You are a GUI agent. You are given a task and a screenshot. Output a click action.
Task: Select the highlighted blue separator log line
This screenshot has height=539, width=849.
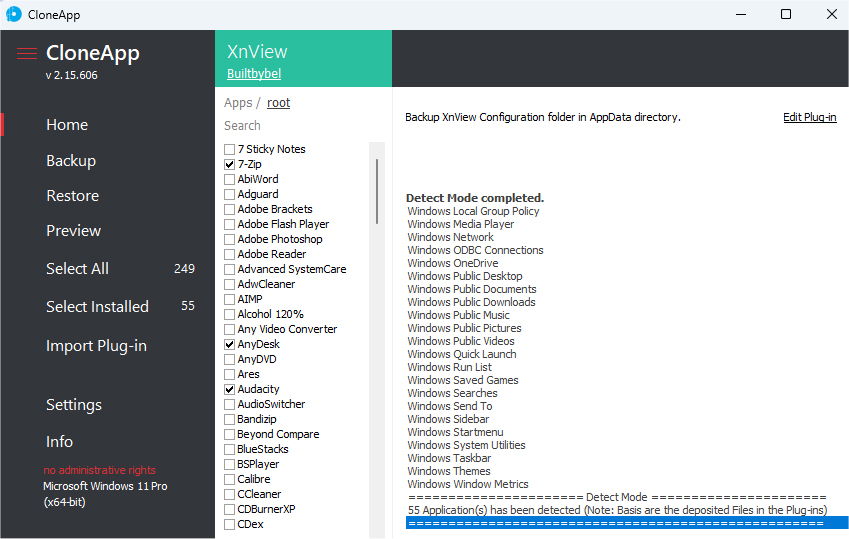[x=627, y=523]
